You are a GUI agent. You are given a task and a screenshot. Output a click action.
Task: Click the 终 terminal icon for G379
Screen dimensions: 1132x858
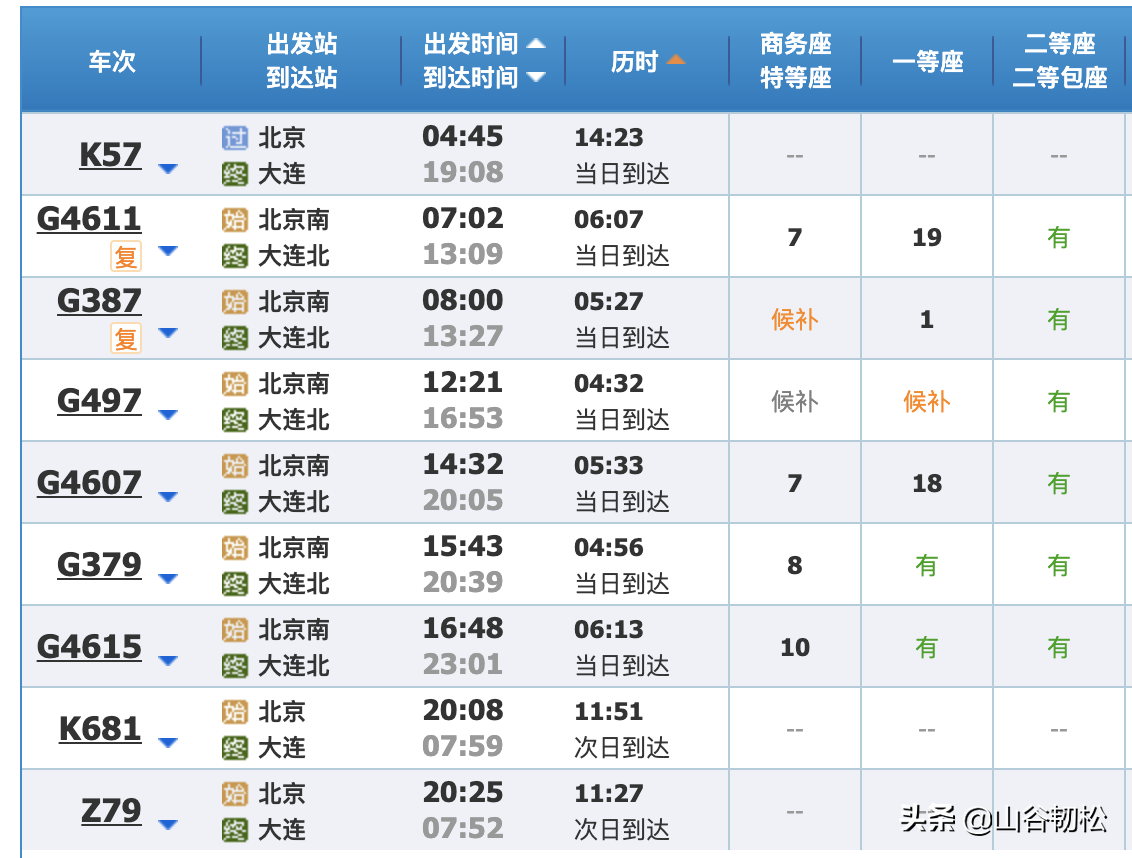[235, 584]
